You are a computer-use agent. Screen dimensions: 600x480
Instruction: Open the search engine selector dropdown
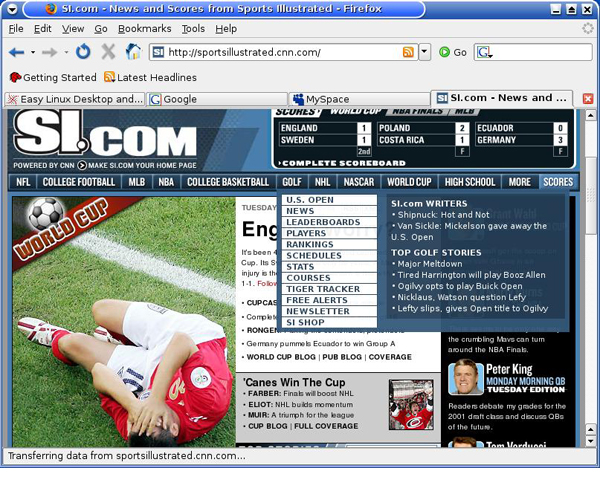484,52
